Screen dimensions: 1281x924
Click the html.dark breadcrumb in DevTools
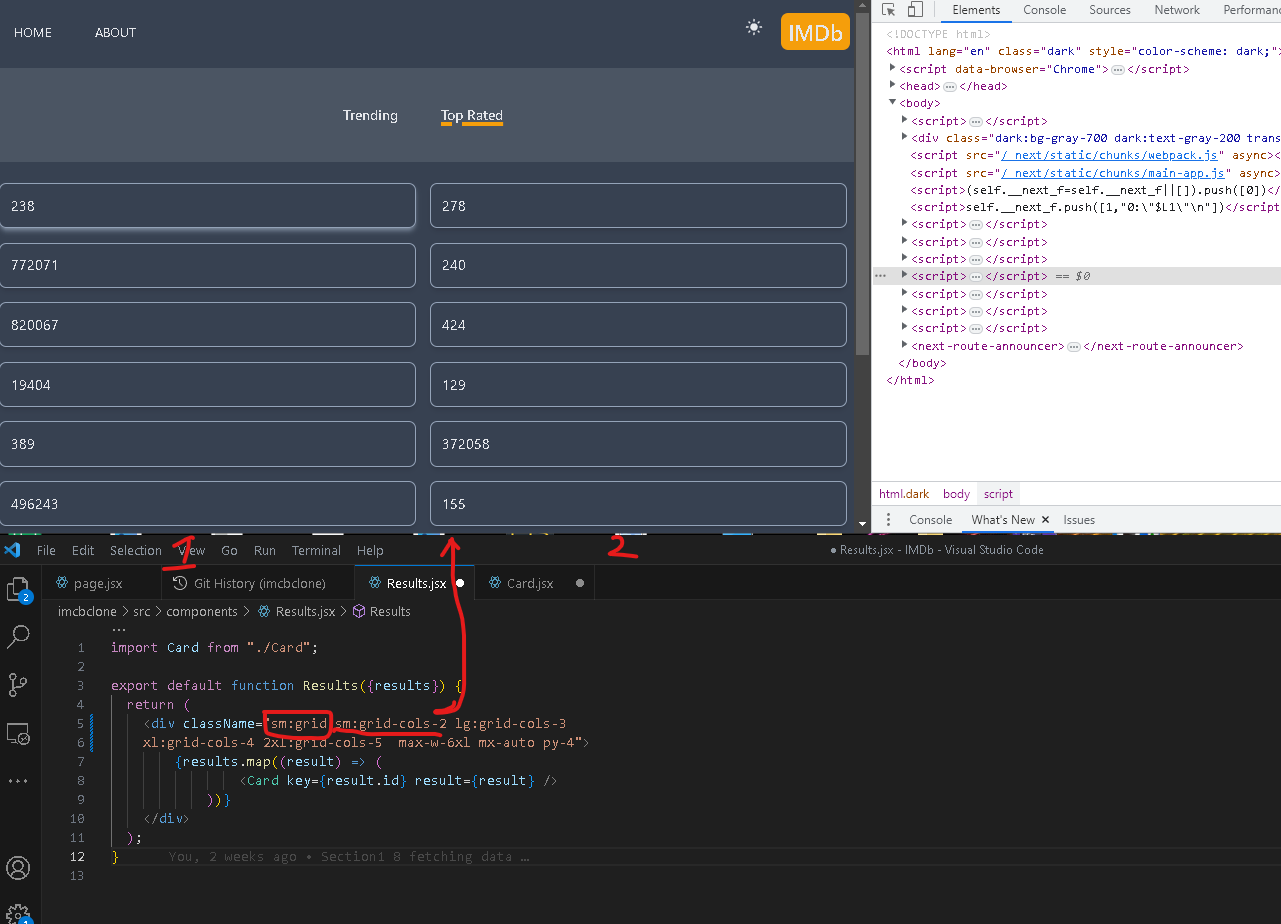pyautogui.click(x=904, y=494)
